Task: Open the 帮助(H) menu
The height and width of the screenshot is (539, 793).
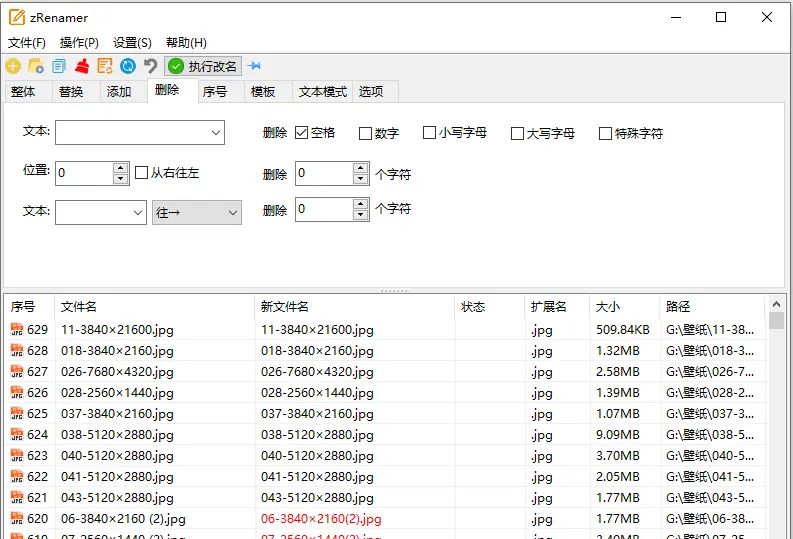Action: point(186,43)
